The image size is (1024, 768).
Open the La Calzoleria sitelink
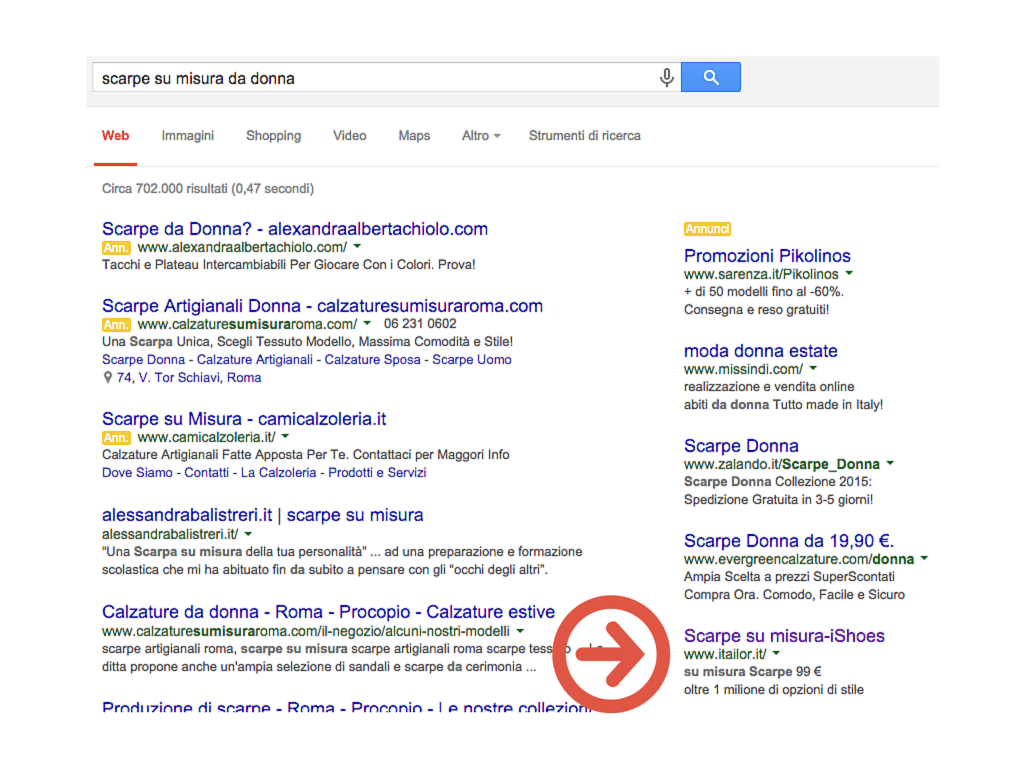tap(278, 473)
